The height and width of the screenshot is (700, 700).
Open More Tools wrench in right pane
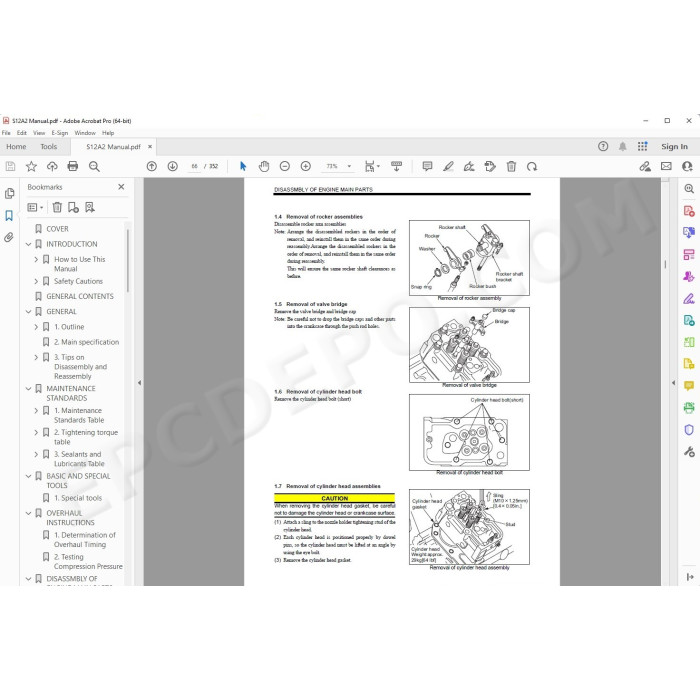689,451
